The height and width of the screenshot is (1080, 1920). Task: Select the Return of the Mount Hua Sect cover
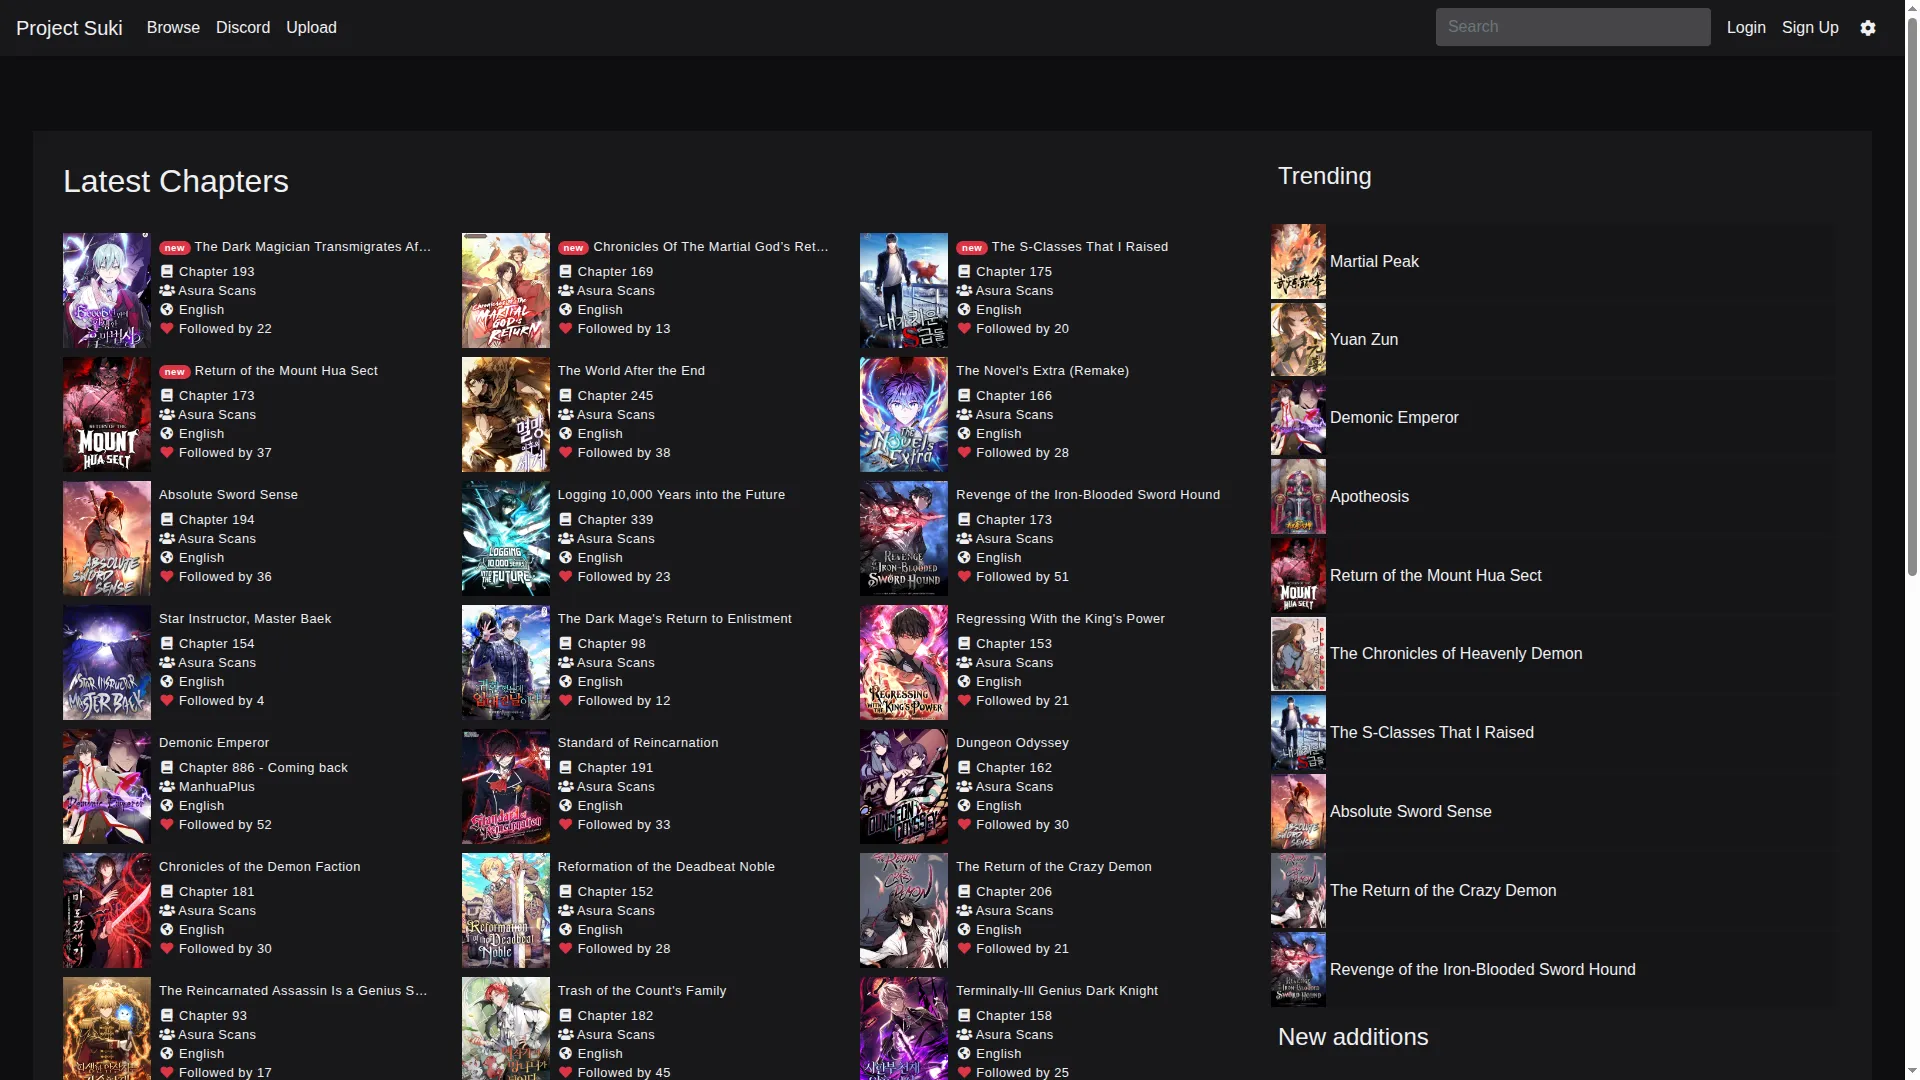(x=107, y=415)
